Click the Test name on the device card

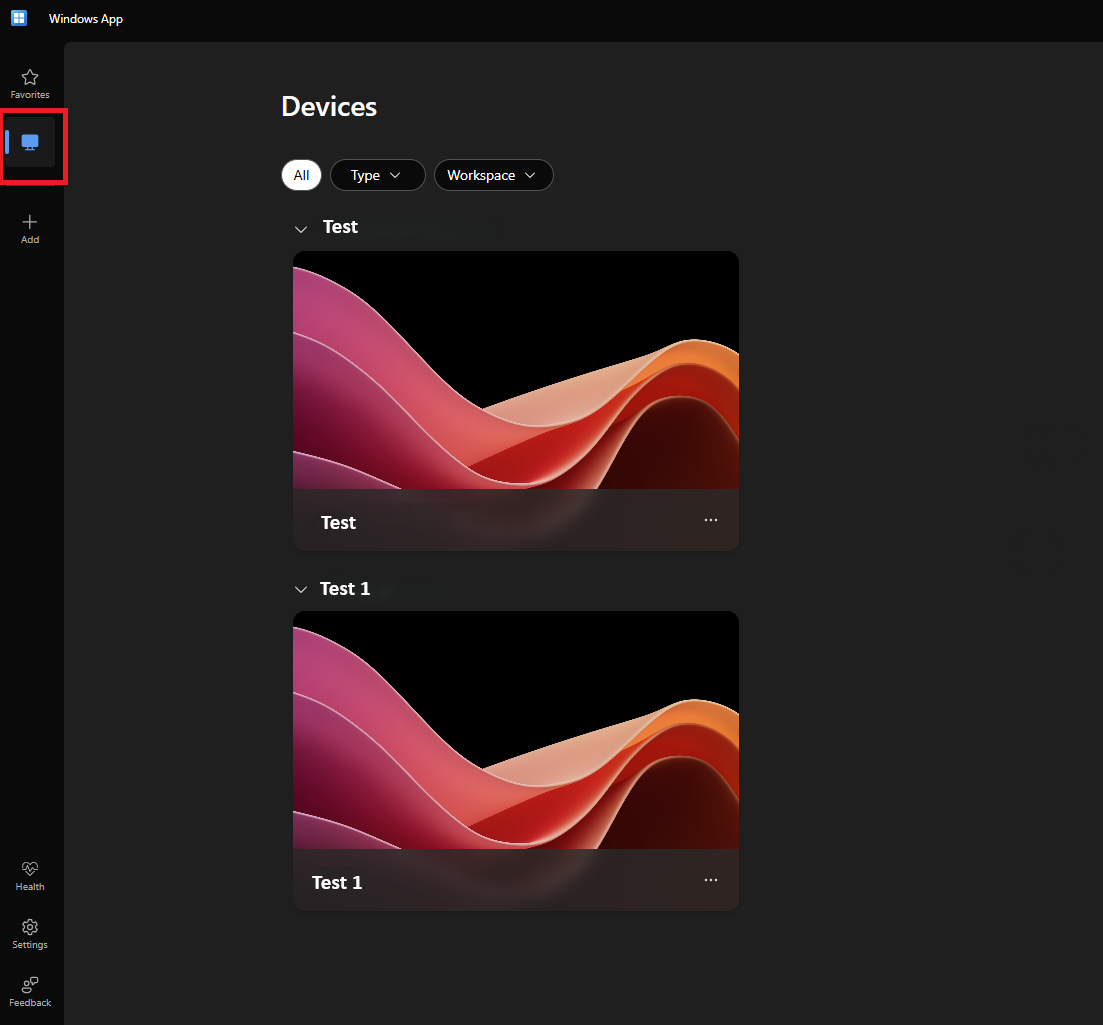(x=338, y=523)
